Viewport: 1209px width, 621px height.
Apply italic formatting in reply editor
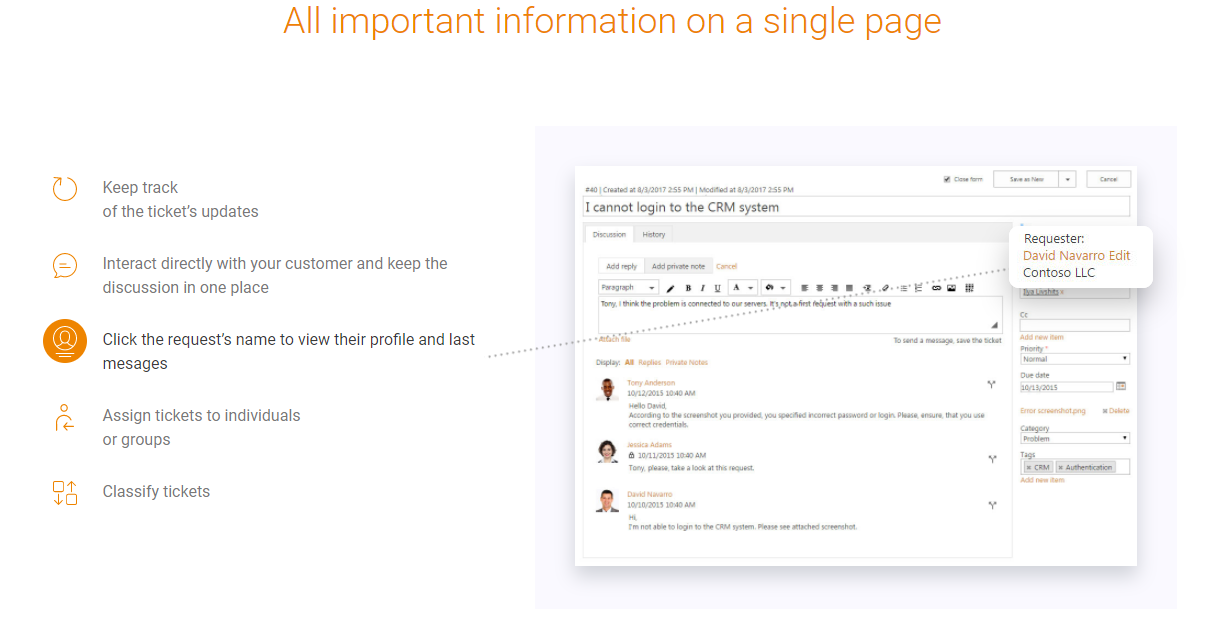point(702,288)
